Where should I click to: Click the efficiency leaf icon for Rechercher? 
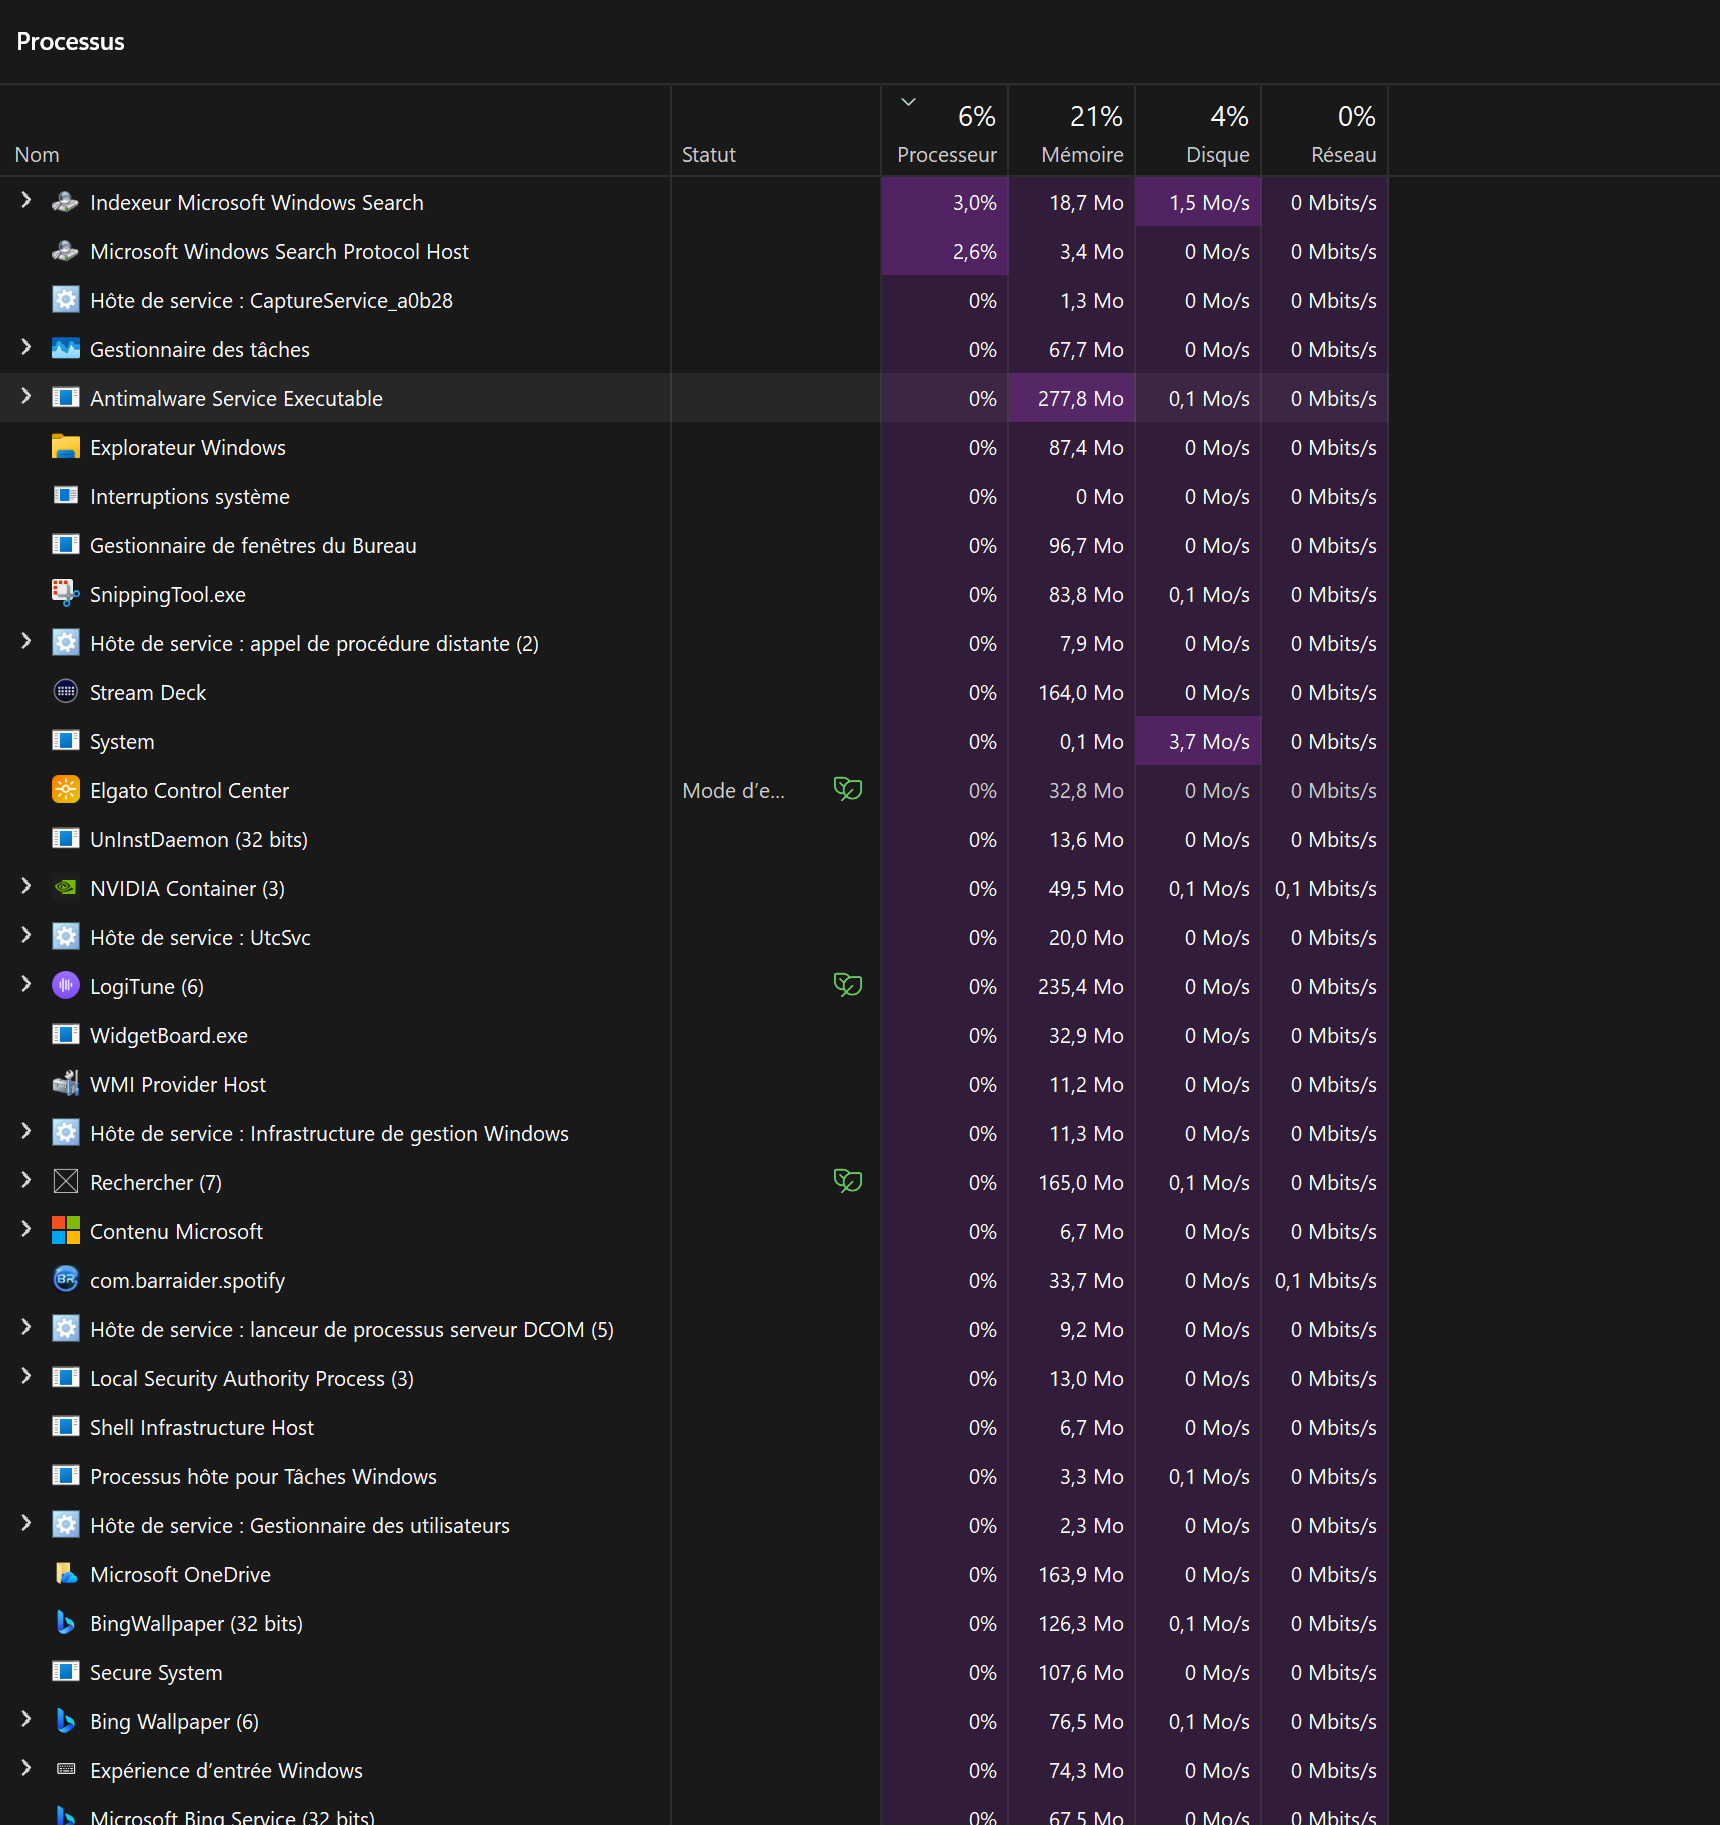(848, 1181)
